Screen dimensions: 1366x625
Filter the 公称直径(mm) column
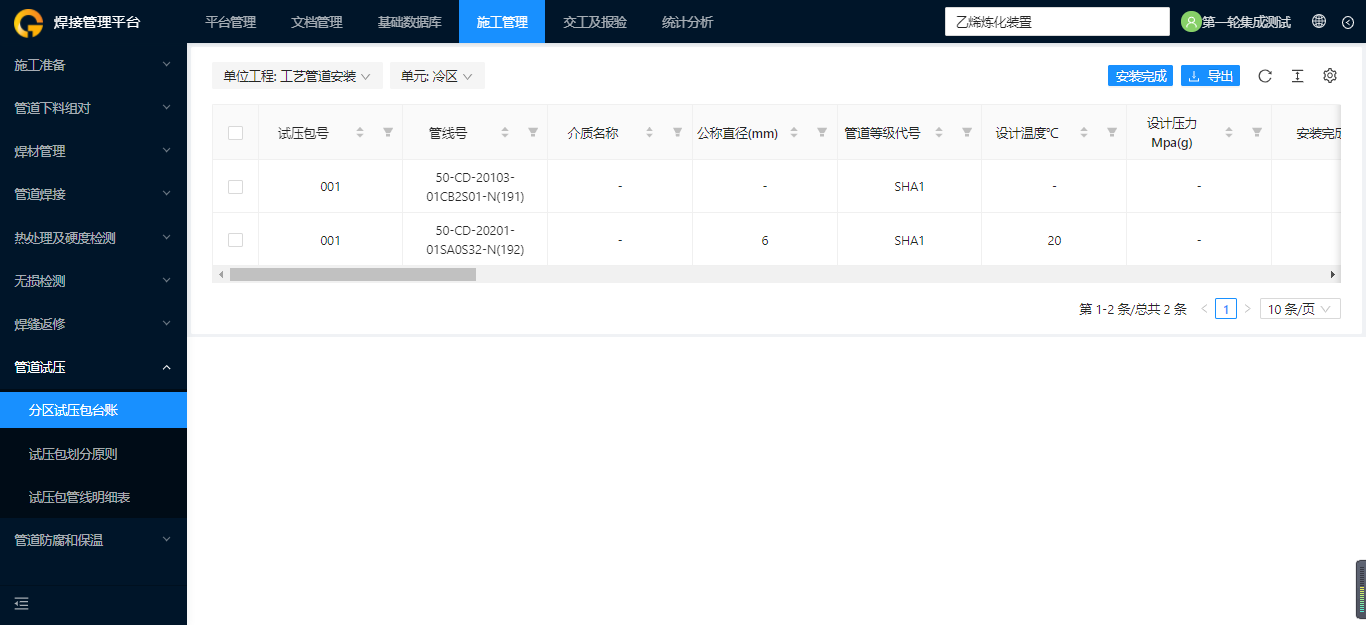click(x=822, y=132)
